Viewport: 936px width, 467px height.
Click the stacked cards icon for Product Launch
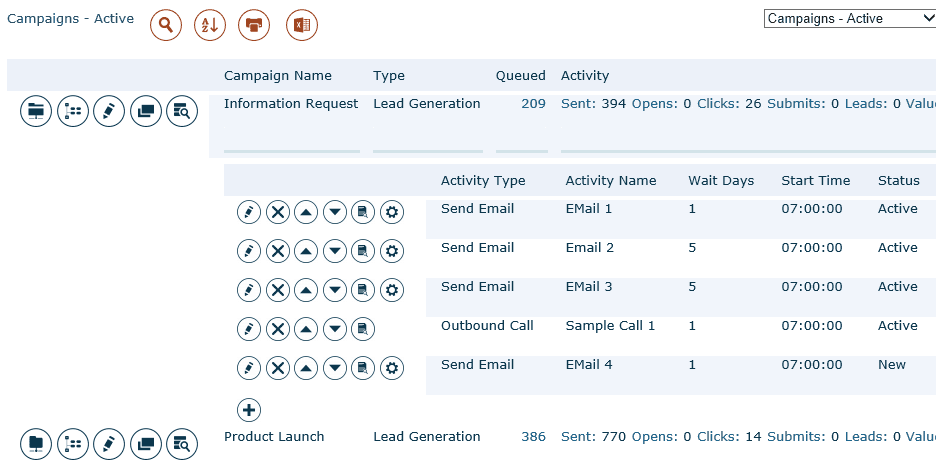pos(146,444)
